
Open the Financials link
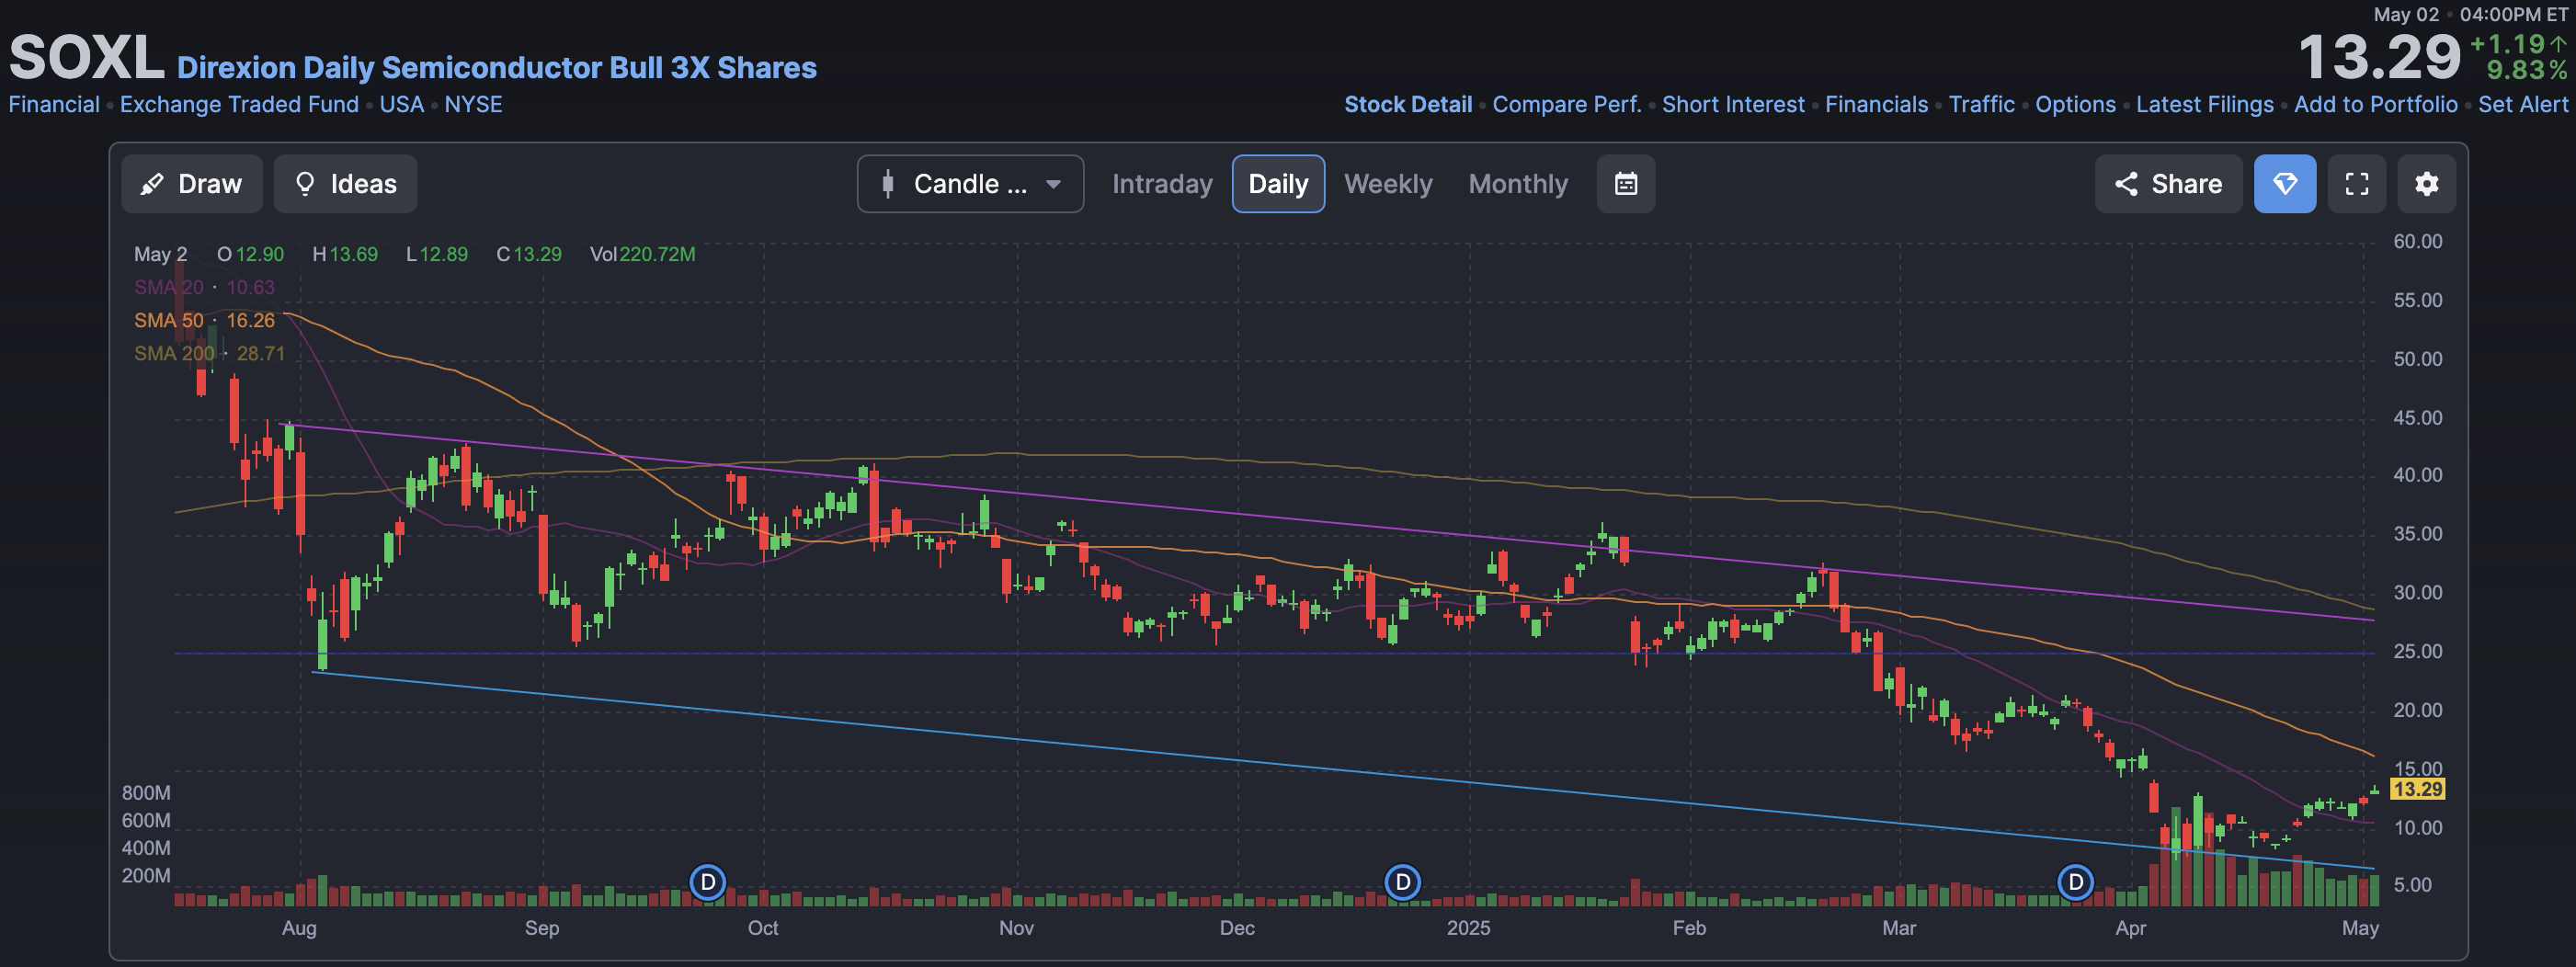(x=1876, y=104)
